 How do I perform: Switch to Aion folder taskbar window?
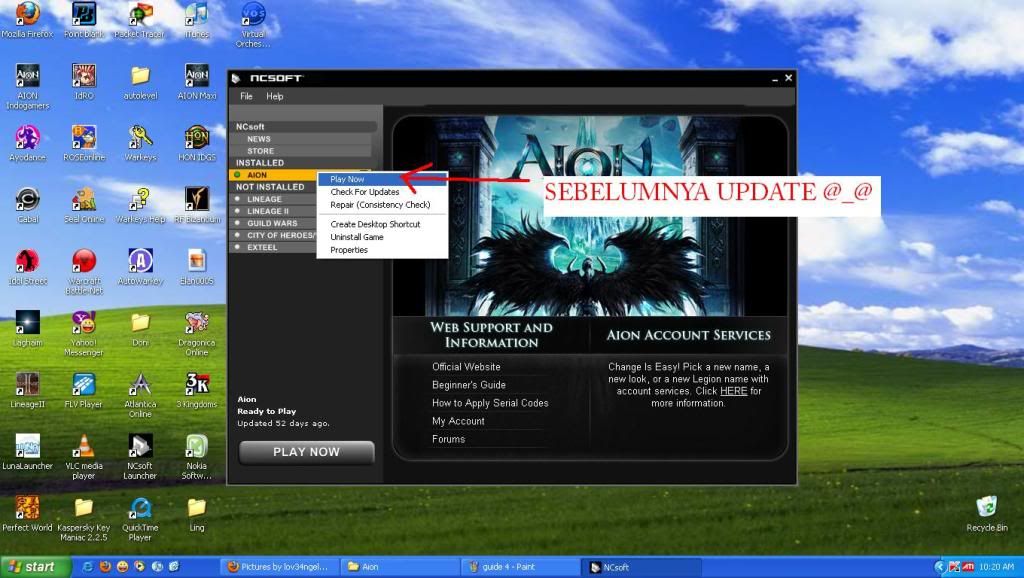click(x=398, y=567)
